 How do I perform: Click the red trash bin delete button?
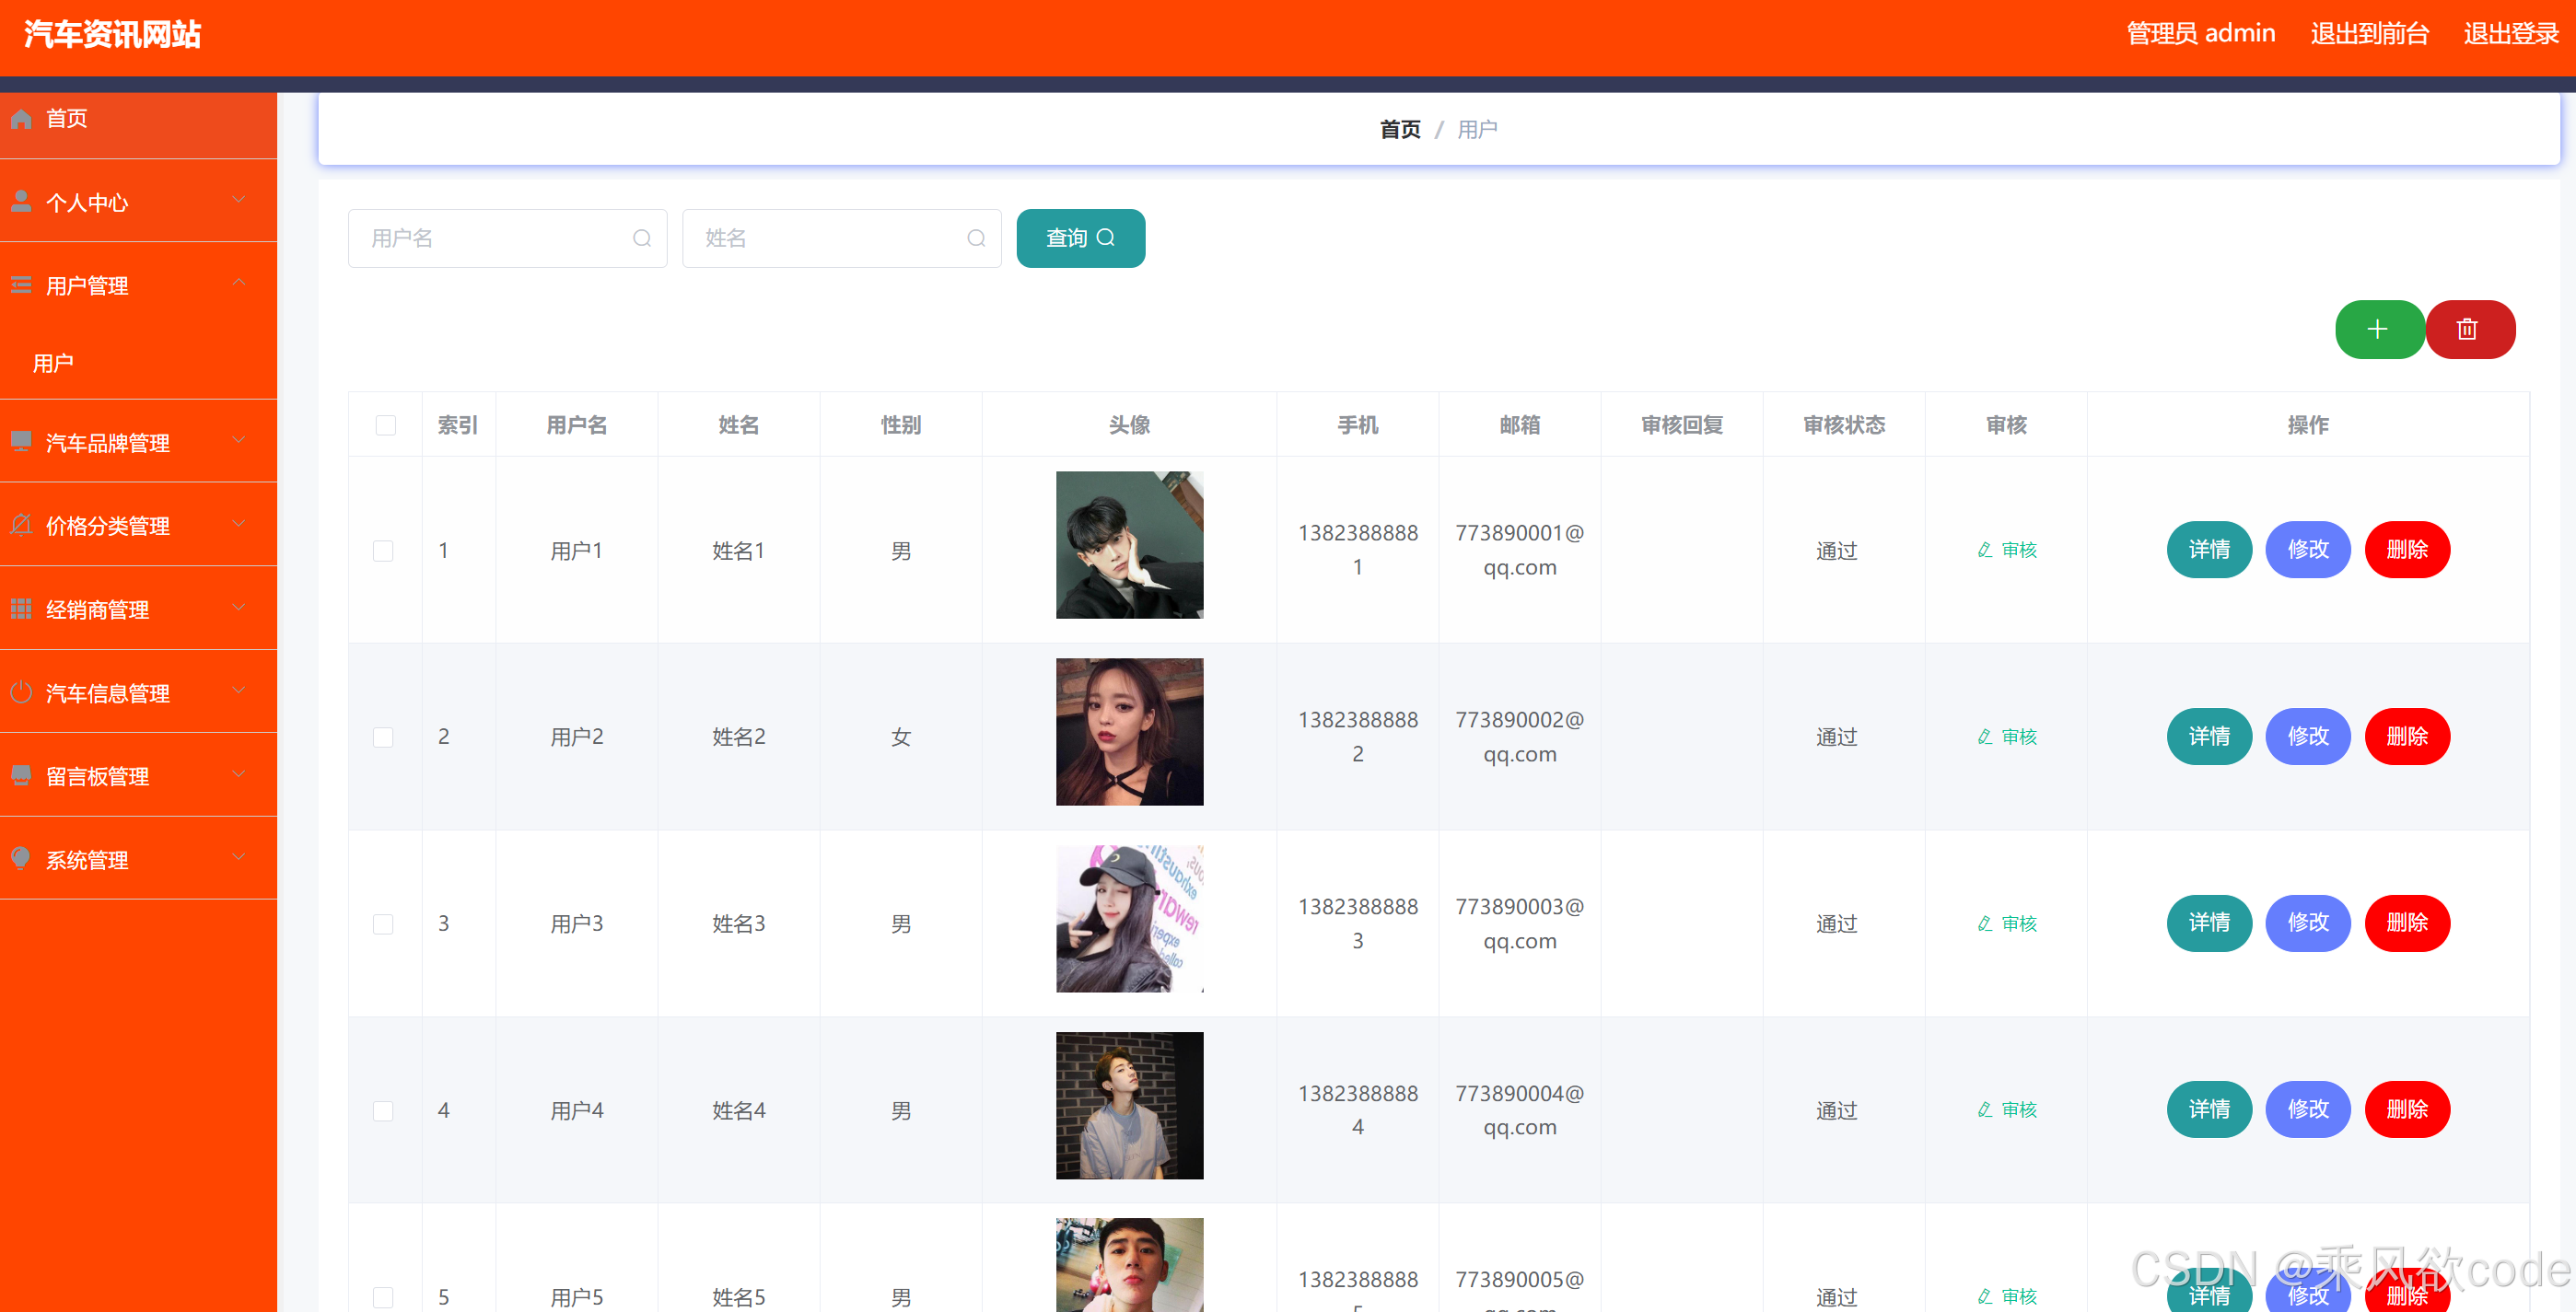(x=2467, y=329)
